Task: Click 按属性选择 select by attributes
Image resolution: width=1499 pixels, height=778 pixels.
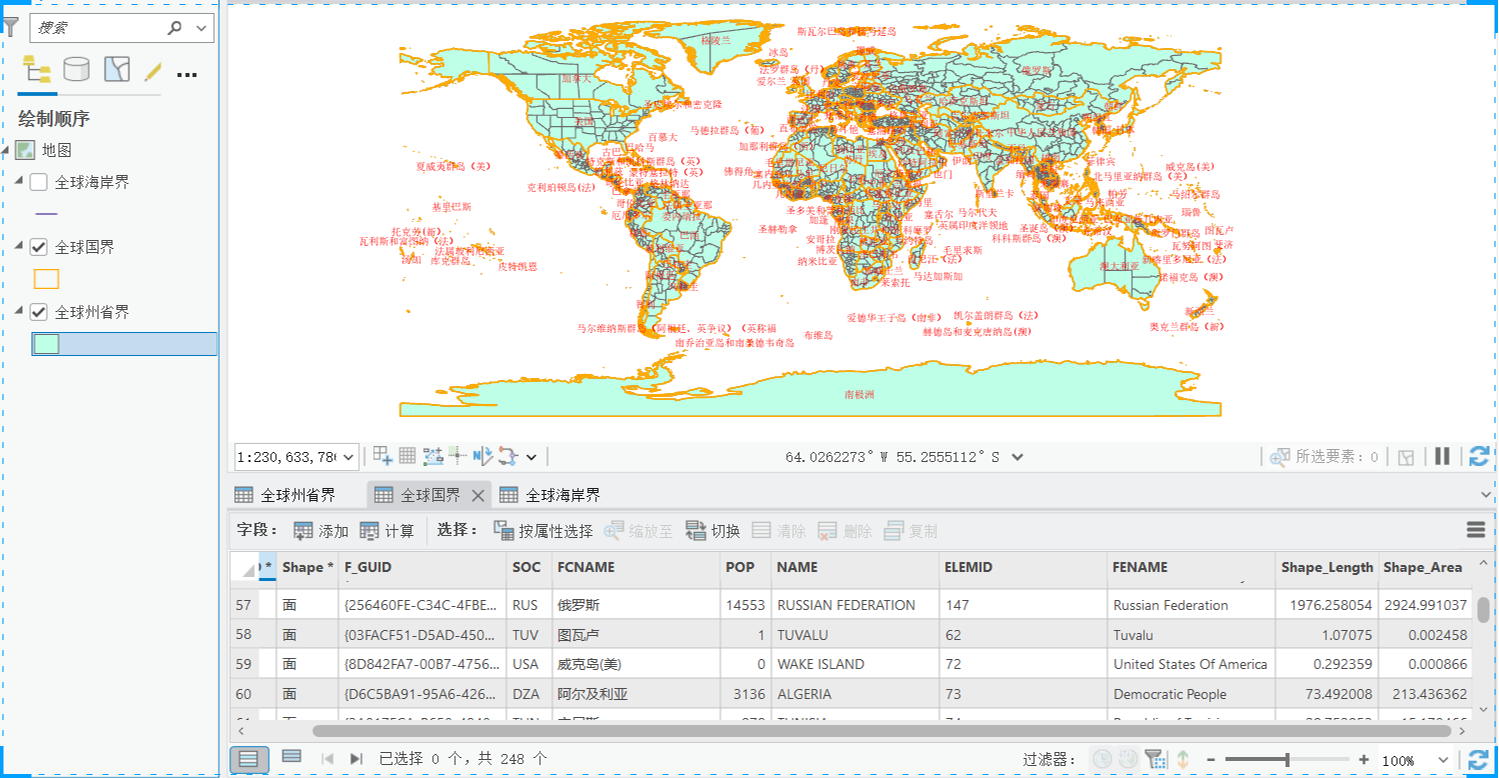Action: click(544, 531)
